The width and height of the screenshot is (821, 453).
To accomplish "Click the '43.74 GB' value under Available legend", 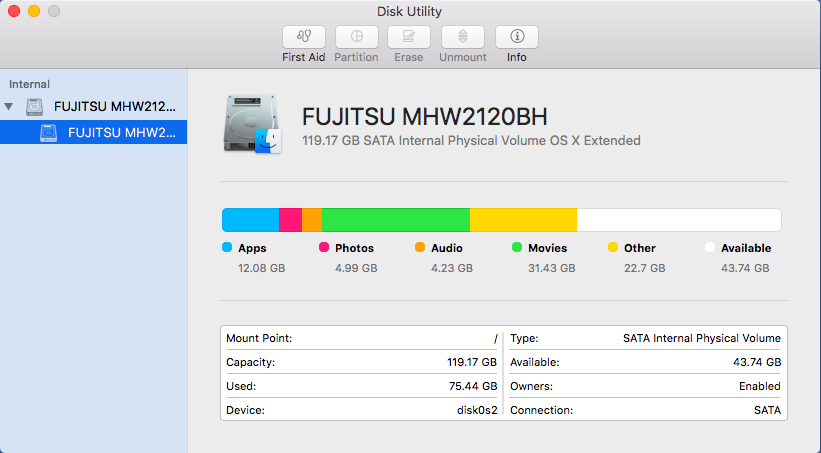I will [745, 268].
